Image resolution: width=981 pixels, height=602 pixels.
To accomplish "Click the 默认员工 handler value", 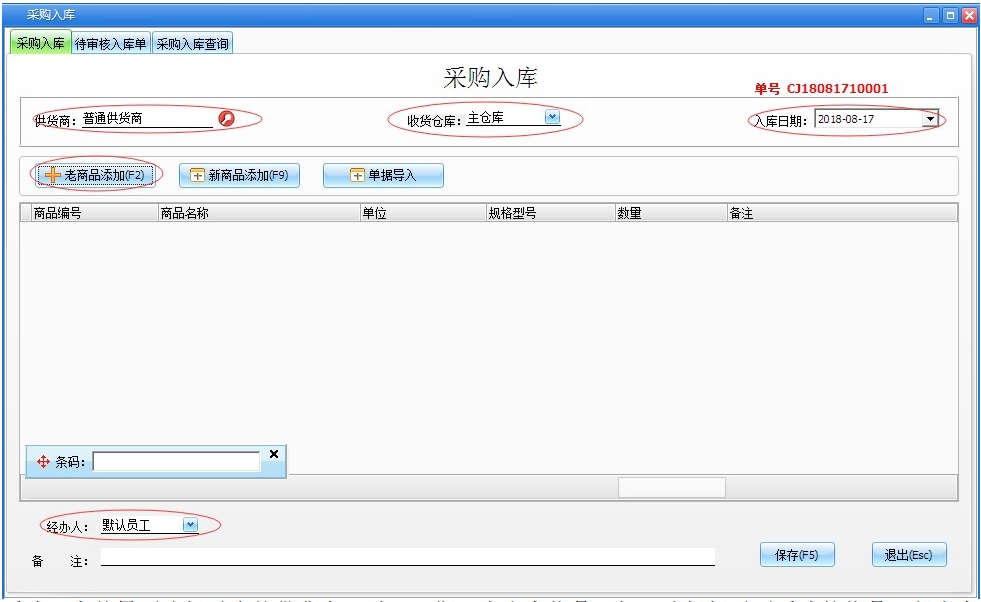I will [126, 525].
